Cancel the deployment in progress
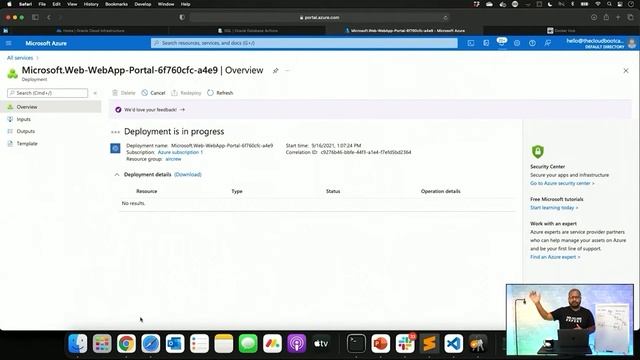The image size is (640, 360). coord(153,93)
